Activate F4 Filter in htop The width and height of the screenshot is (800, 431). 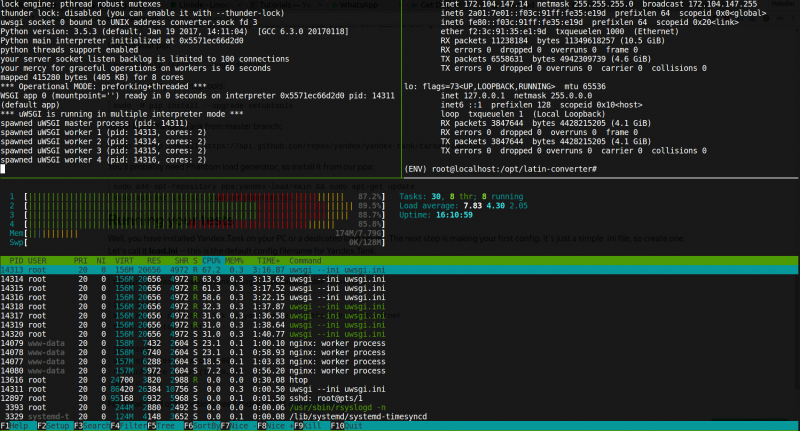129,426
